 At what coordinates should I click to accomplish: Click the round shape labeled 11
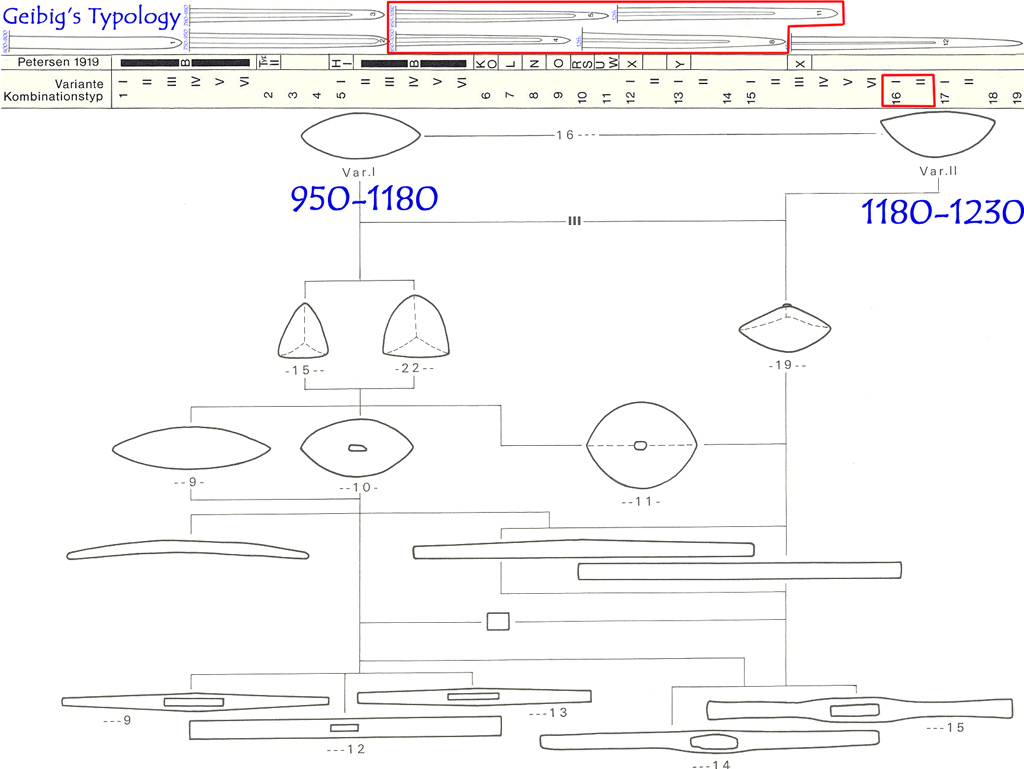pyautogui.click(x=640, y=444)
